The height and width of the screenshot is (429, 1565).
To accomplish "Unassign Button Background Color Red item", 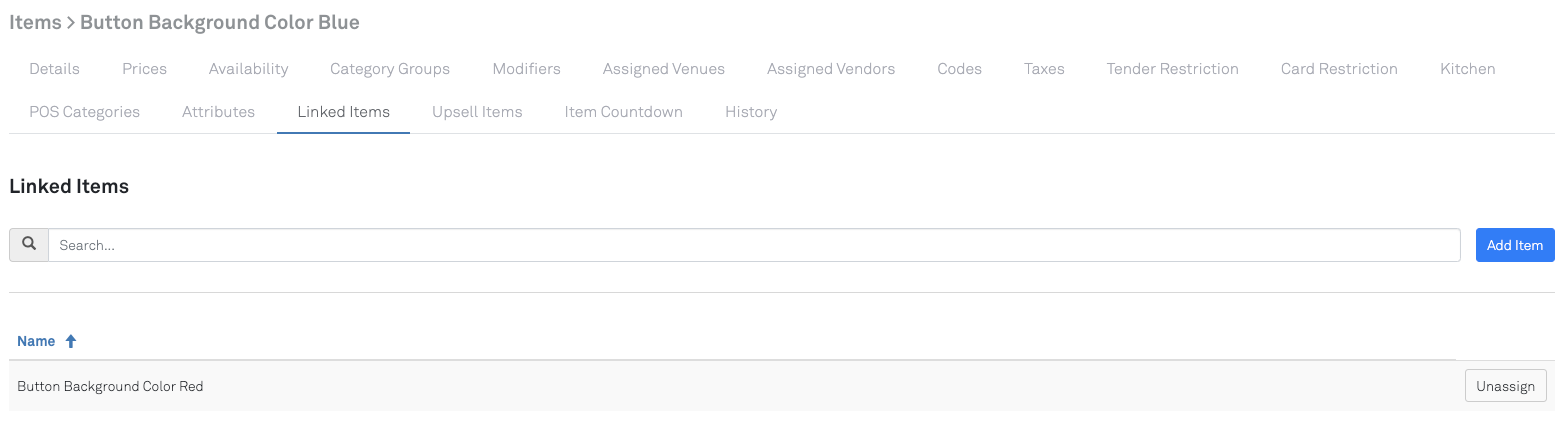I will 1505,386.
